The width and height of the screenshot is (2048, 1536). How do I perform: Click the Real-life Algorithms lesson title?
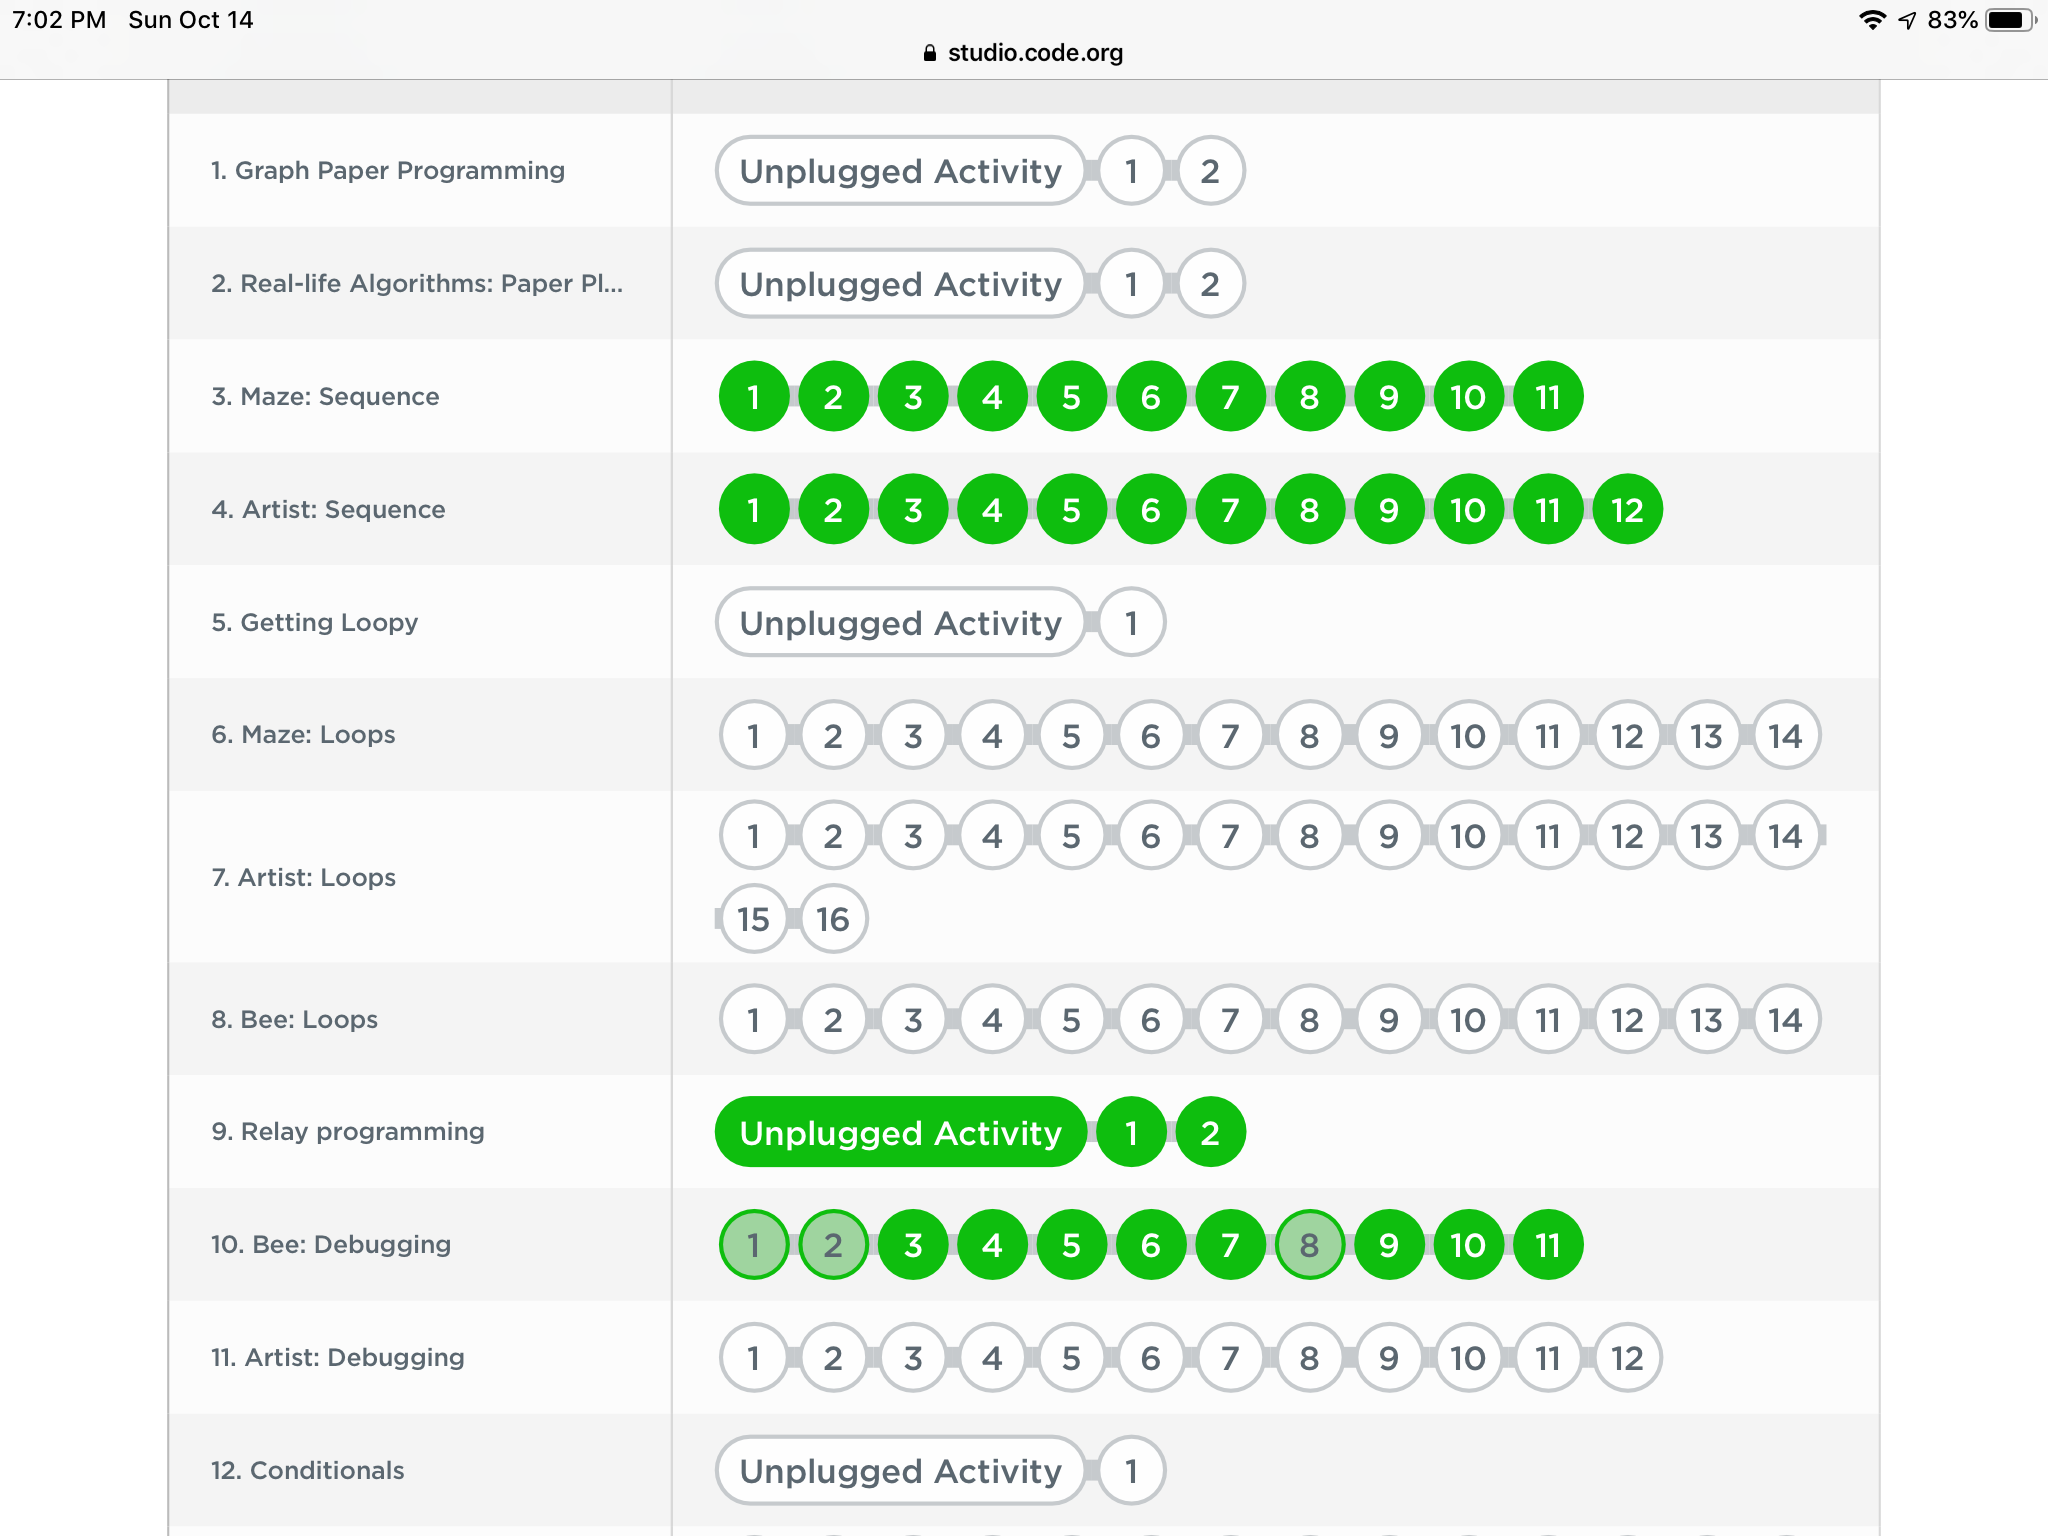416,284
